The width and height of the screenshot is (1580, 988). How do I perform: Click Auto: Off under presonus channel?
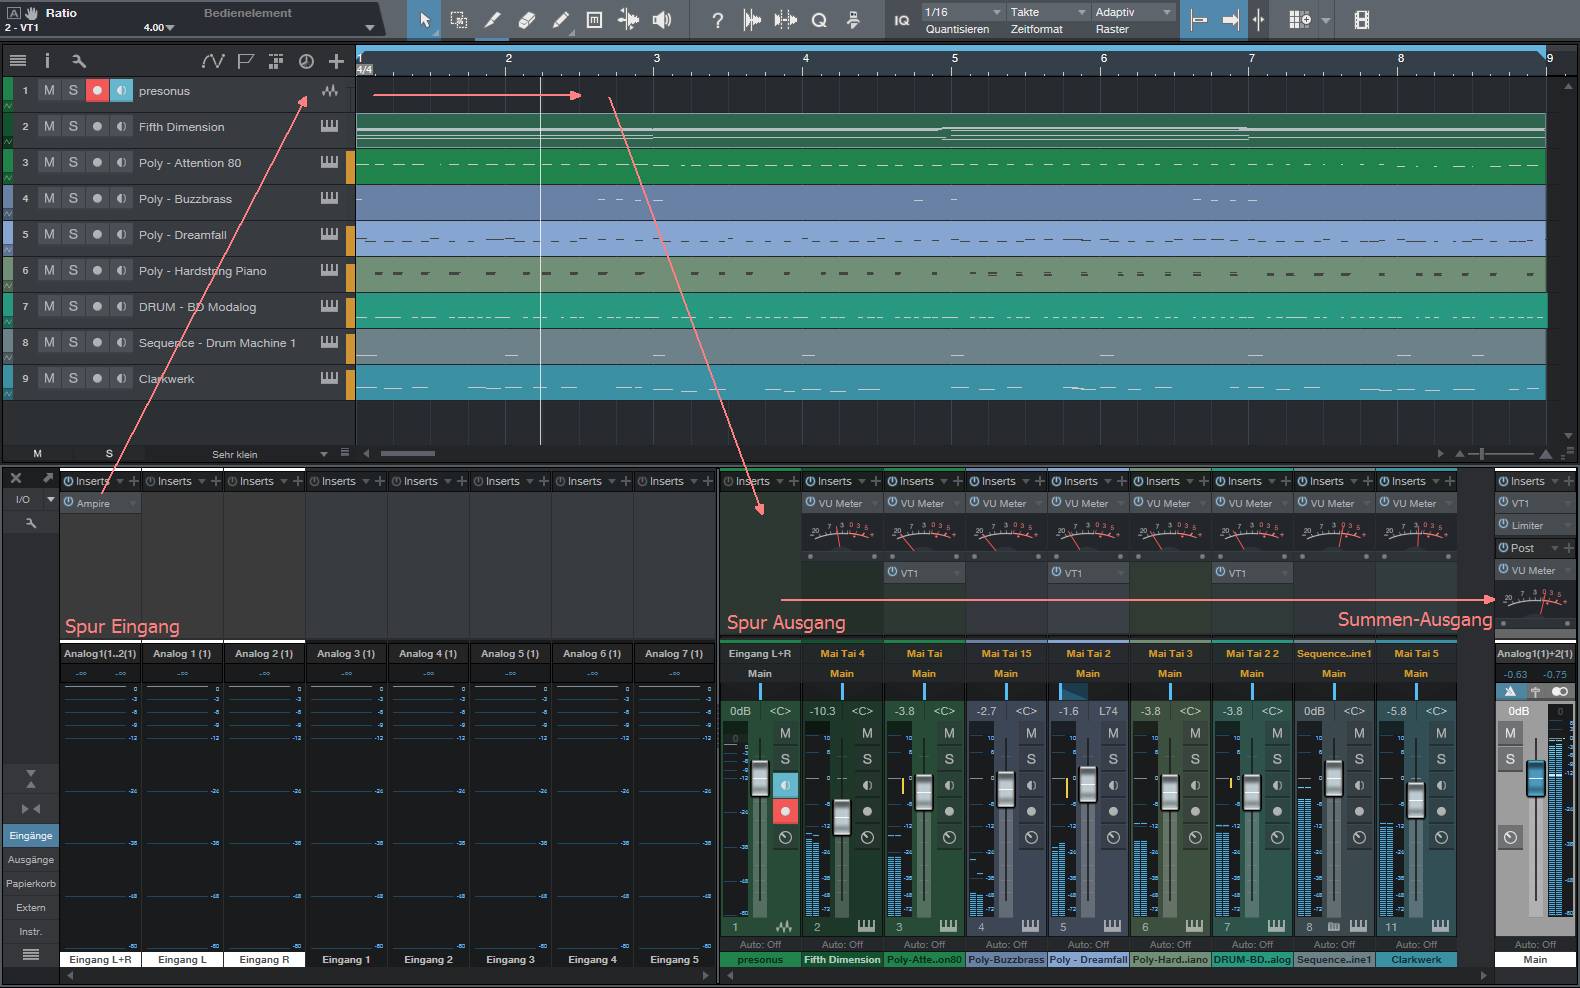[760, 944]
